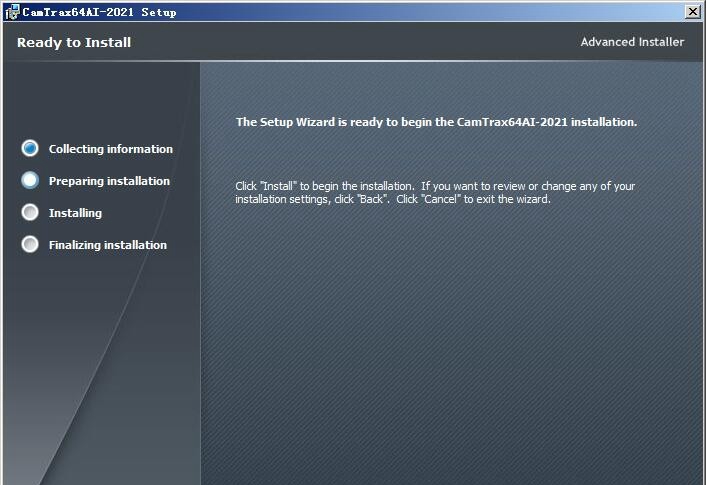Click the 'Setup Wizard is ready' message
Screen dimensions: 706x485
(436, 122)
